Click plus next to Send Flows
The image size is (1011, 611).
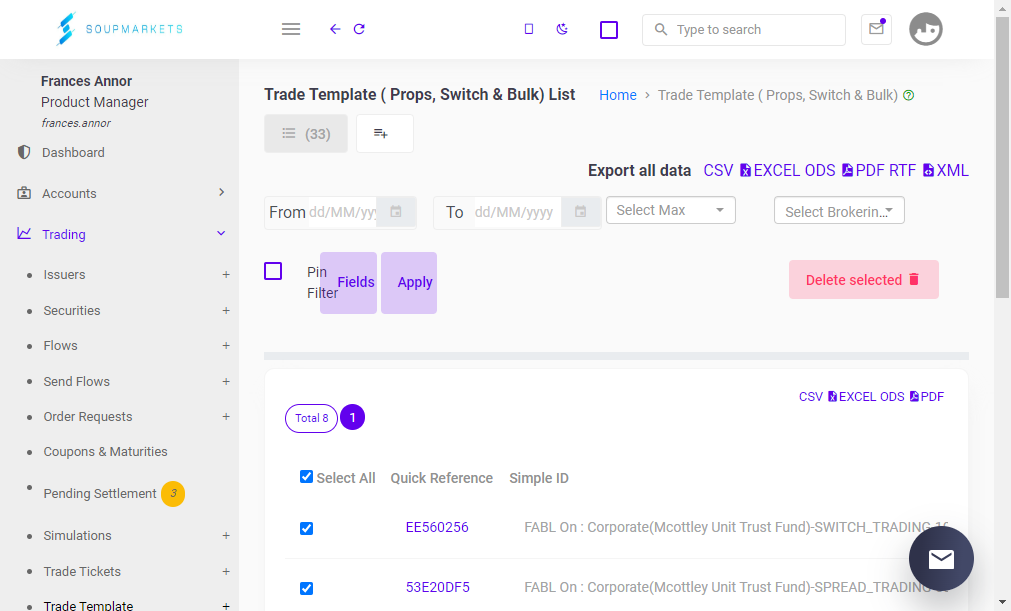point(226,382)
